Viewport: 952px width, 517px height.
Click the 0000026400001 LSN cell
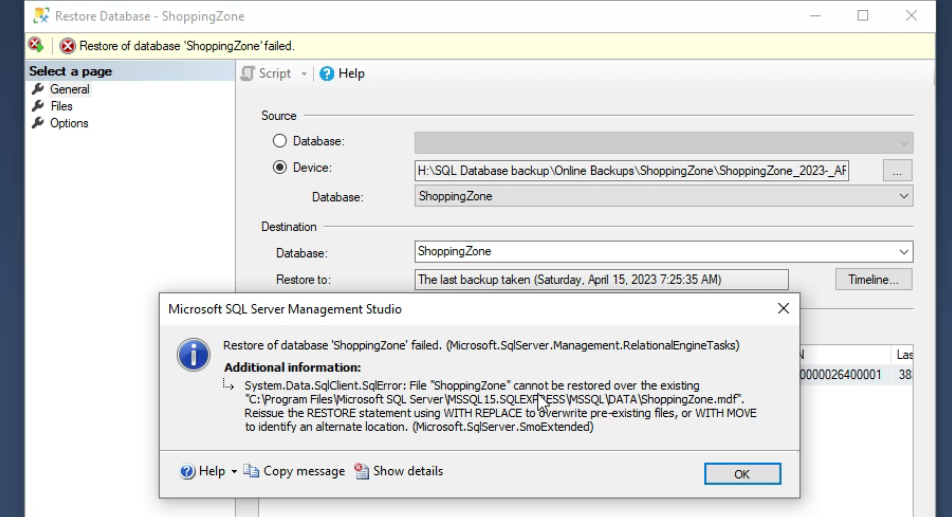pyautogui.click(x=840, y=374)
